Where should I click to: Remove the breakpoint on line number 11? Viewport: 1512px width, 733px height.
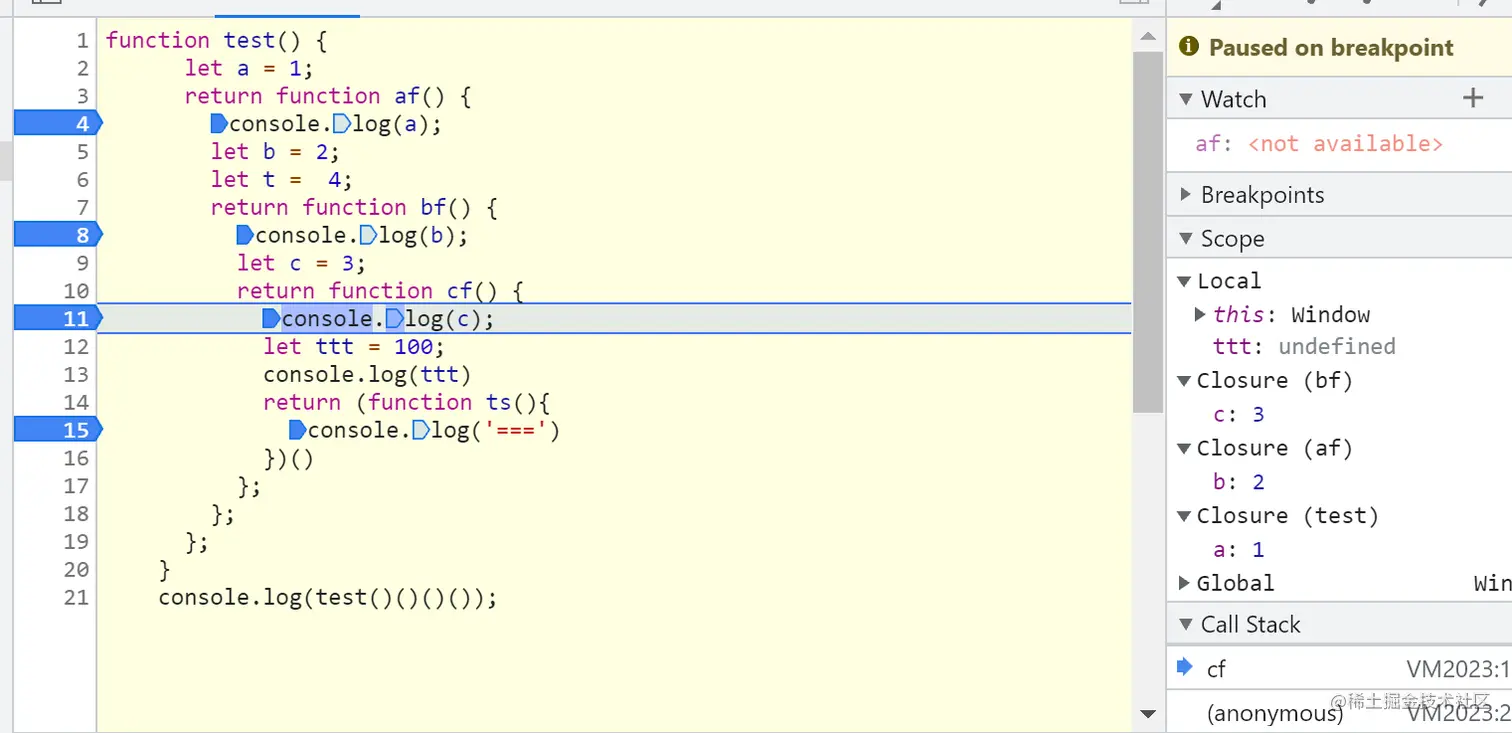pos(58,319)
